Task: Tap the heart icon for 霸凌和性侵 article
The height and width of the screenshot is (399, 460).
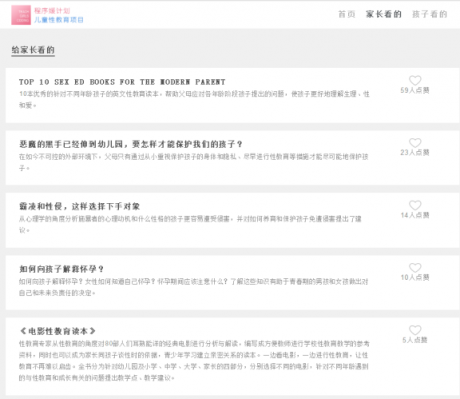Action: (415, 205)
